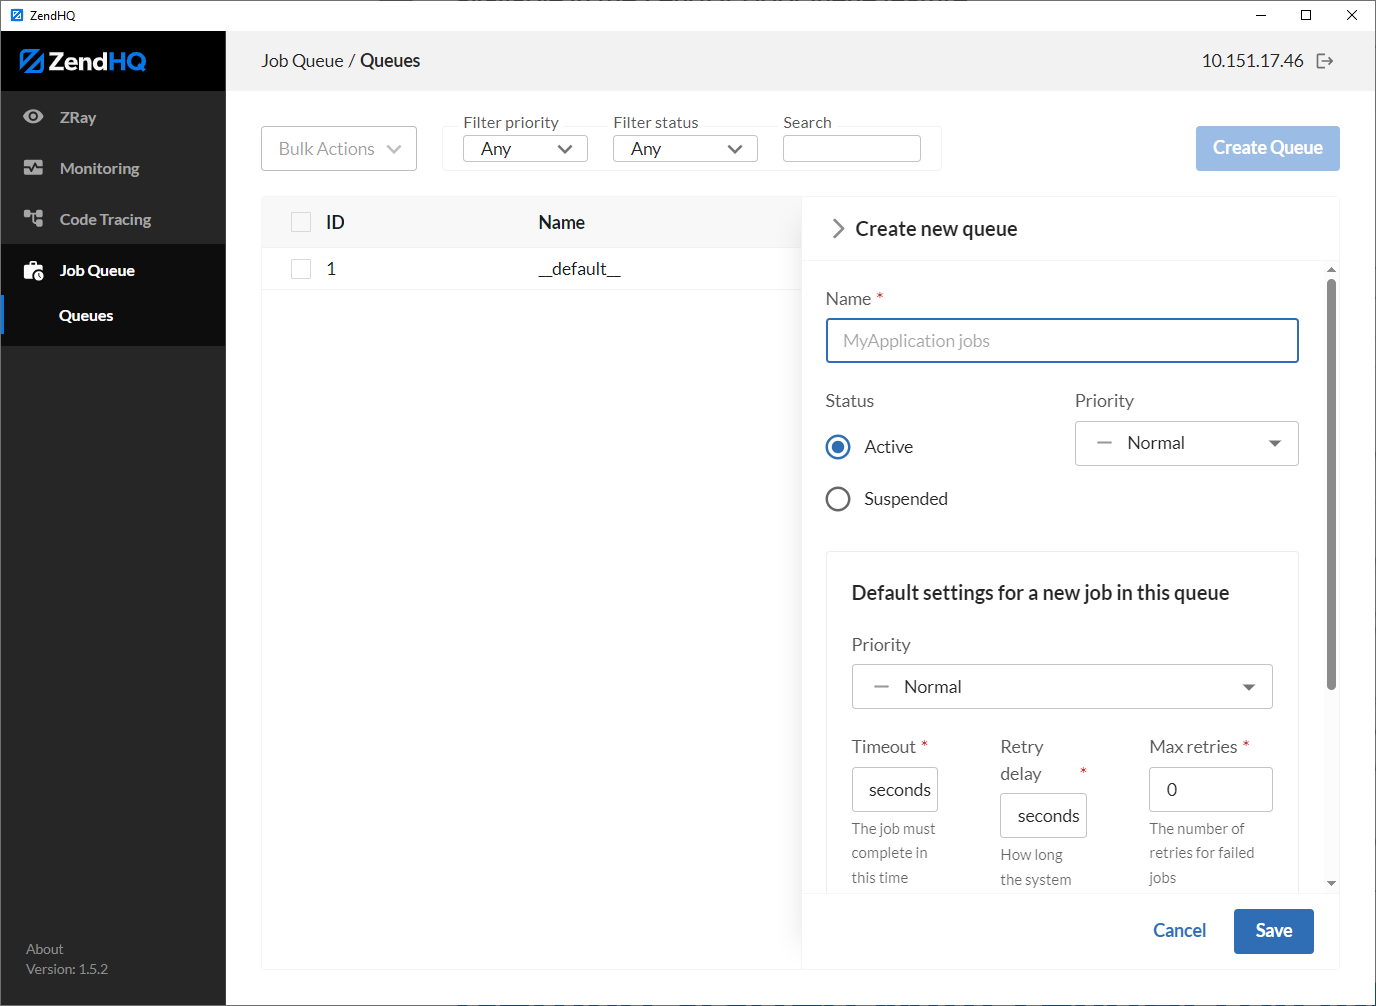
Task: Click the Job Queue briefcase icon
Action: [x=33, y=271]
